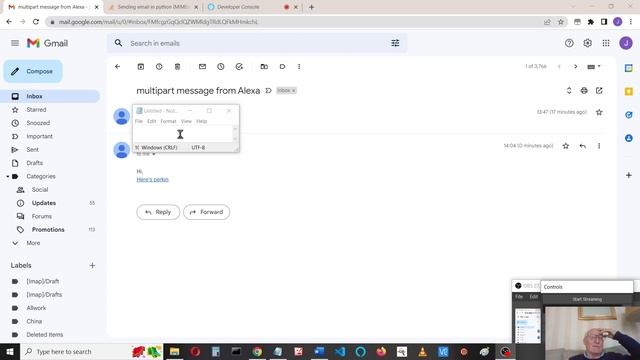
Task: Open the Notepad Format menu
Action: pyautogui.click(x=168, y=121)
